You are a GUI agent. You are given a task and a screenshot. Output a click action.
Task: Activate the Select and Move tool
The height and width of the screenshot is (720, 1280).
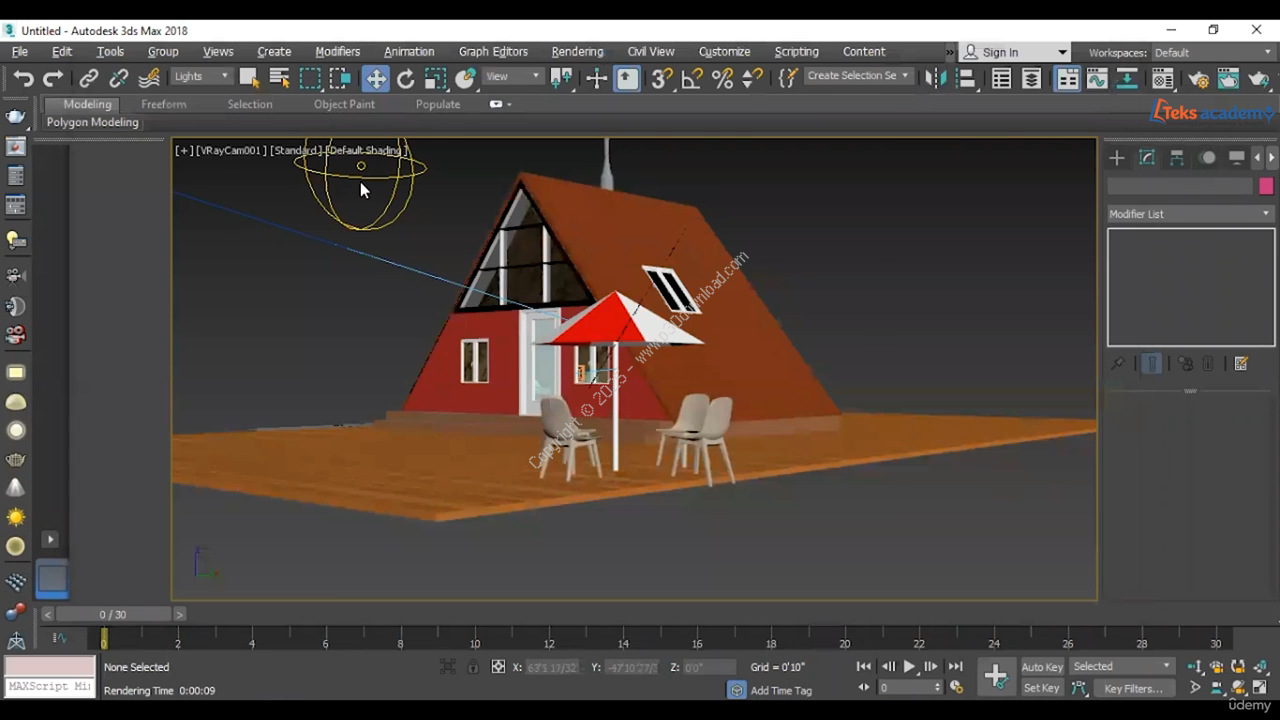pos(375,78)
